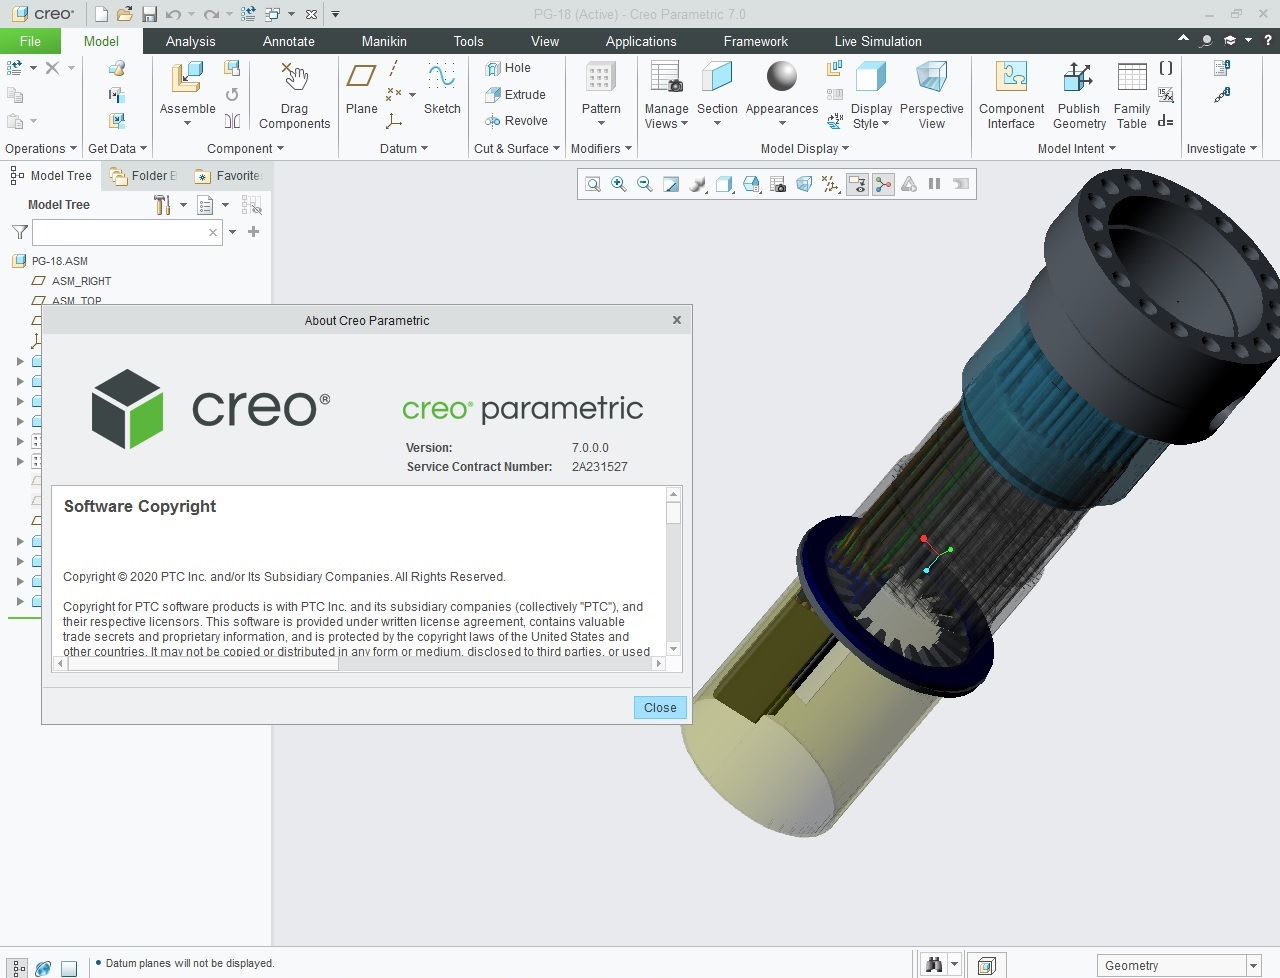
Task: Toggle spin center display in graphics toolbar
Action: pyautogui.click(x=883, y=184)
